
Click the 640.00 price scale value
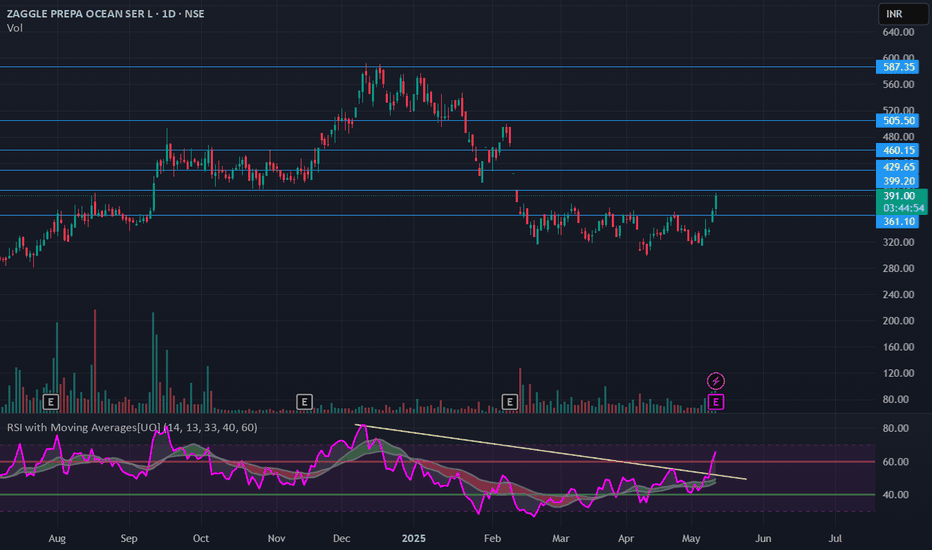(x=898, y=32)
